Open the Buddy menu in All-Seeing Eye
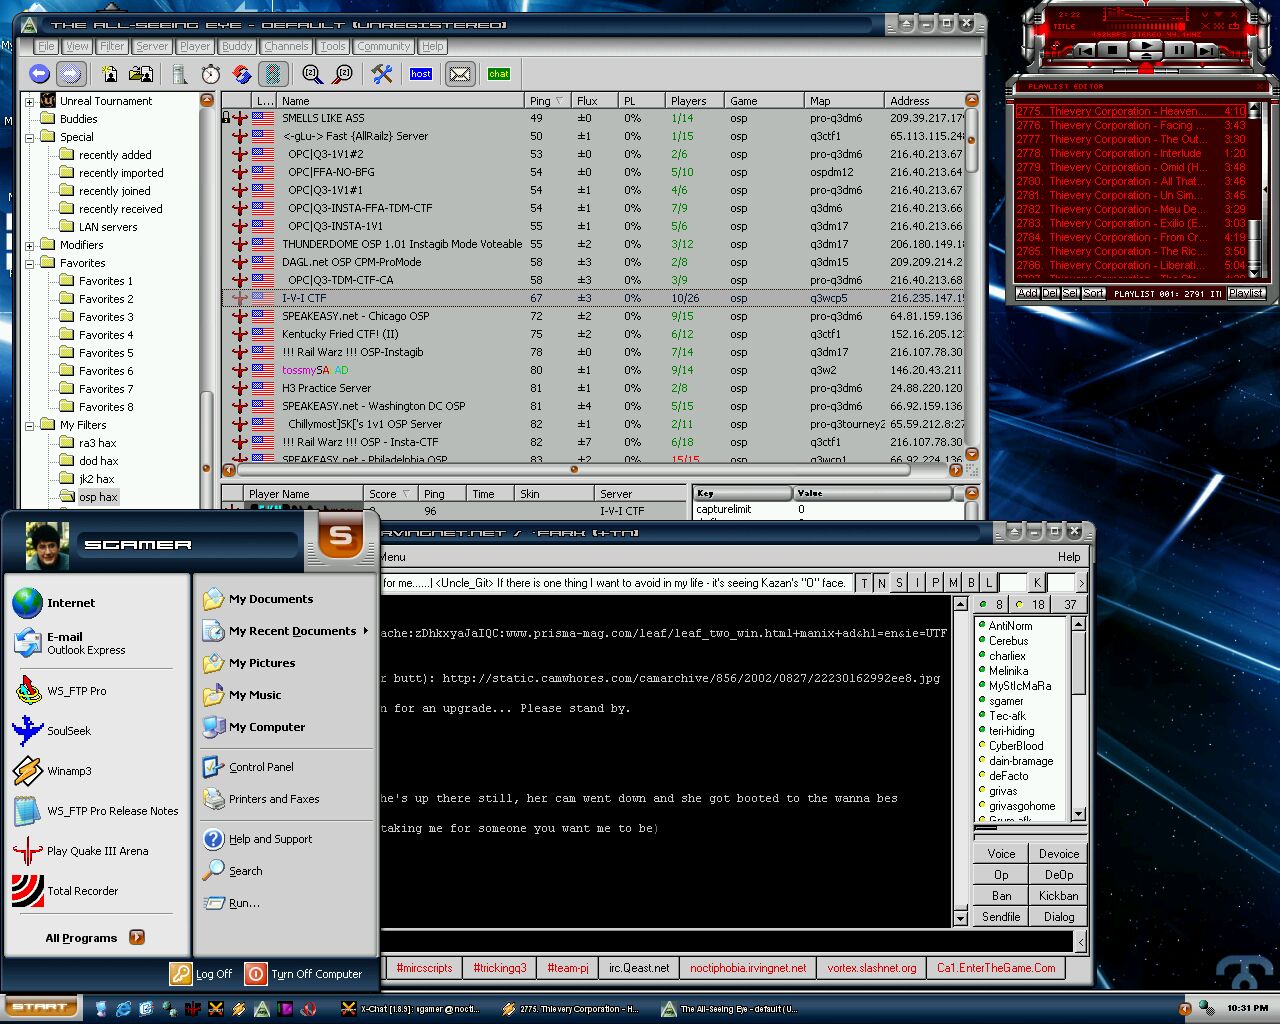The height and width of the screenshot is (1024, 1280). (x=237, y=46)
